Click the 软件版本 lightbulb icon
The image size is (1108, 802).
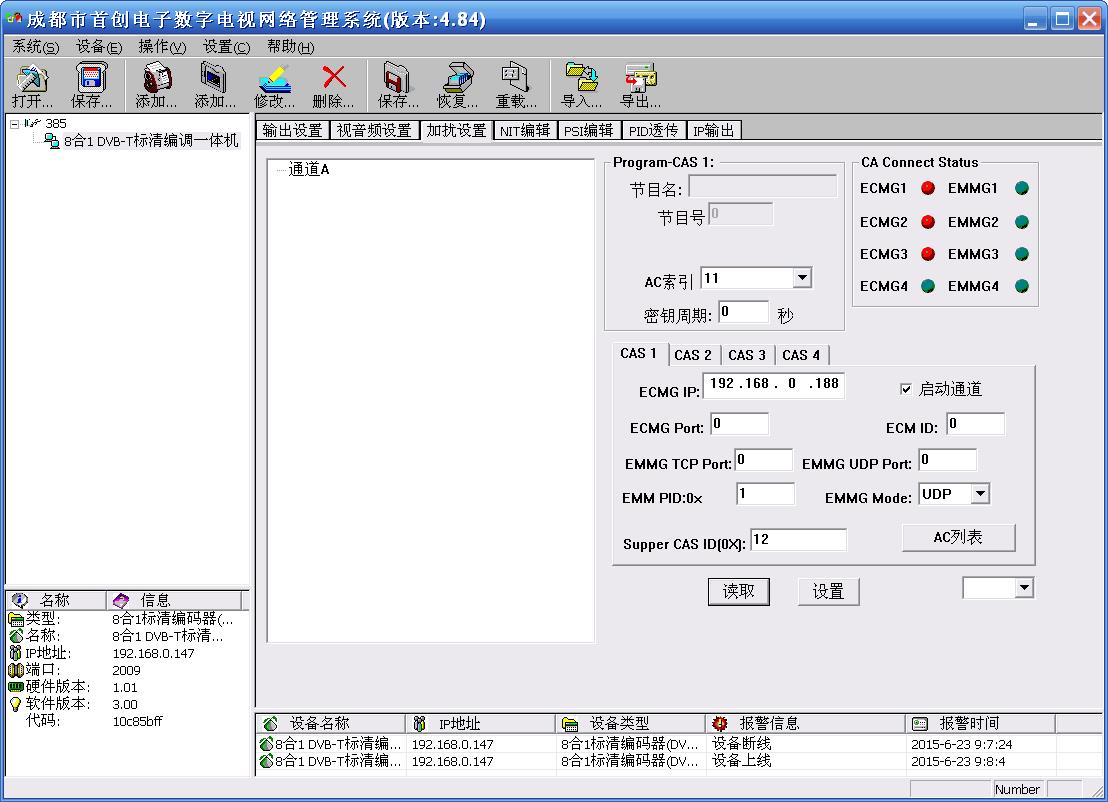click(x=16, y=704)
